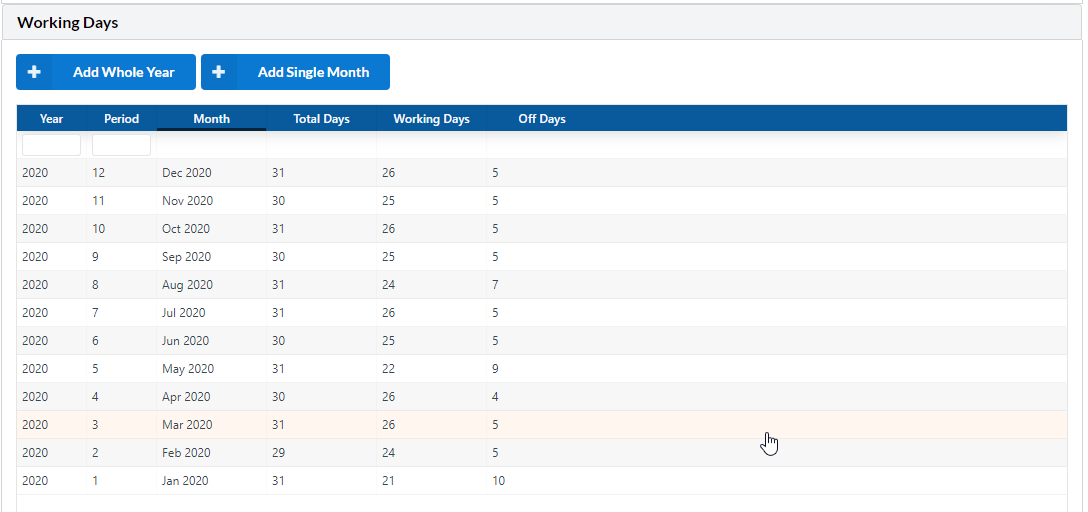Viewport: 1088px width, 512px height.
Task: Select the Aug 2020 row
Action: point(542,284)
